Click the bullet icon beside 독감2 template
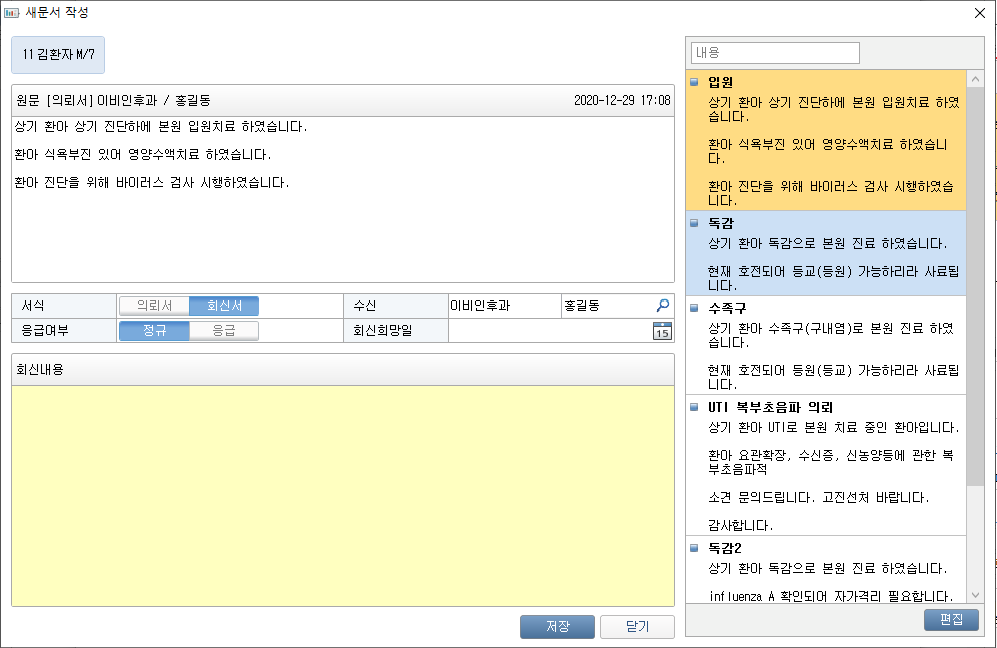 click(x=695, y=547)
